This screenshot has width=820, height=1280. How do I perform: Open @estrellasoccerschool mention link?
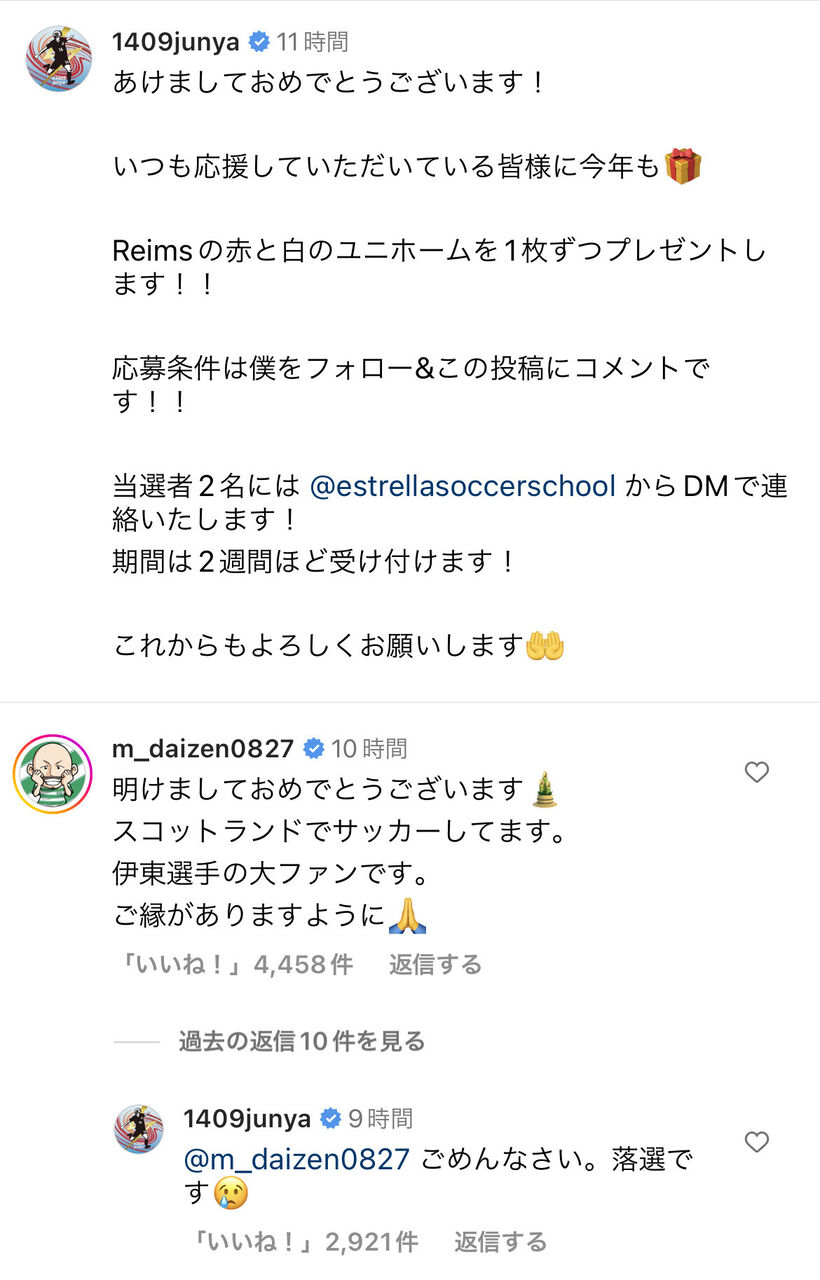click(463, 487)
